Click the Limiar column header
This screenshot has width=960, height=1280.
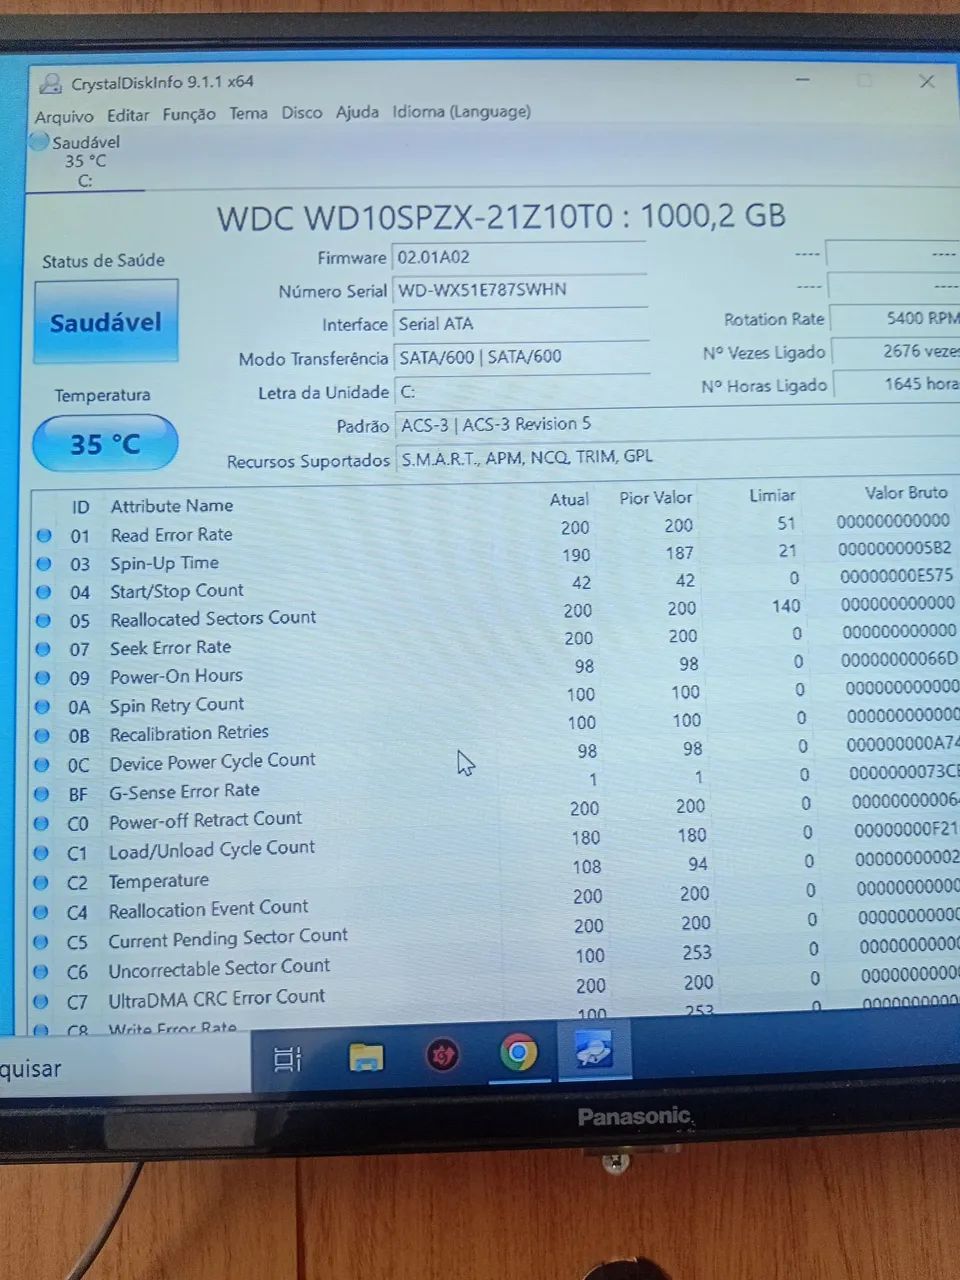coord(772,495)
